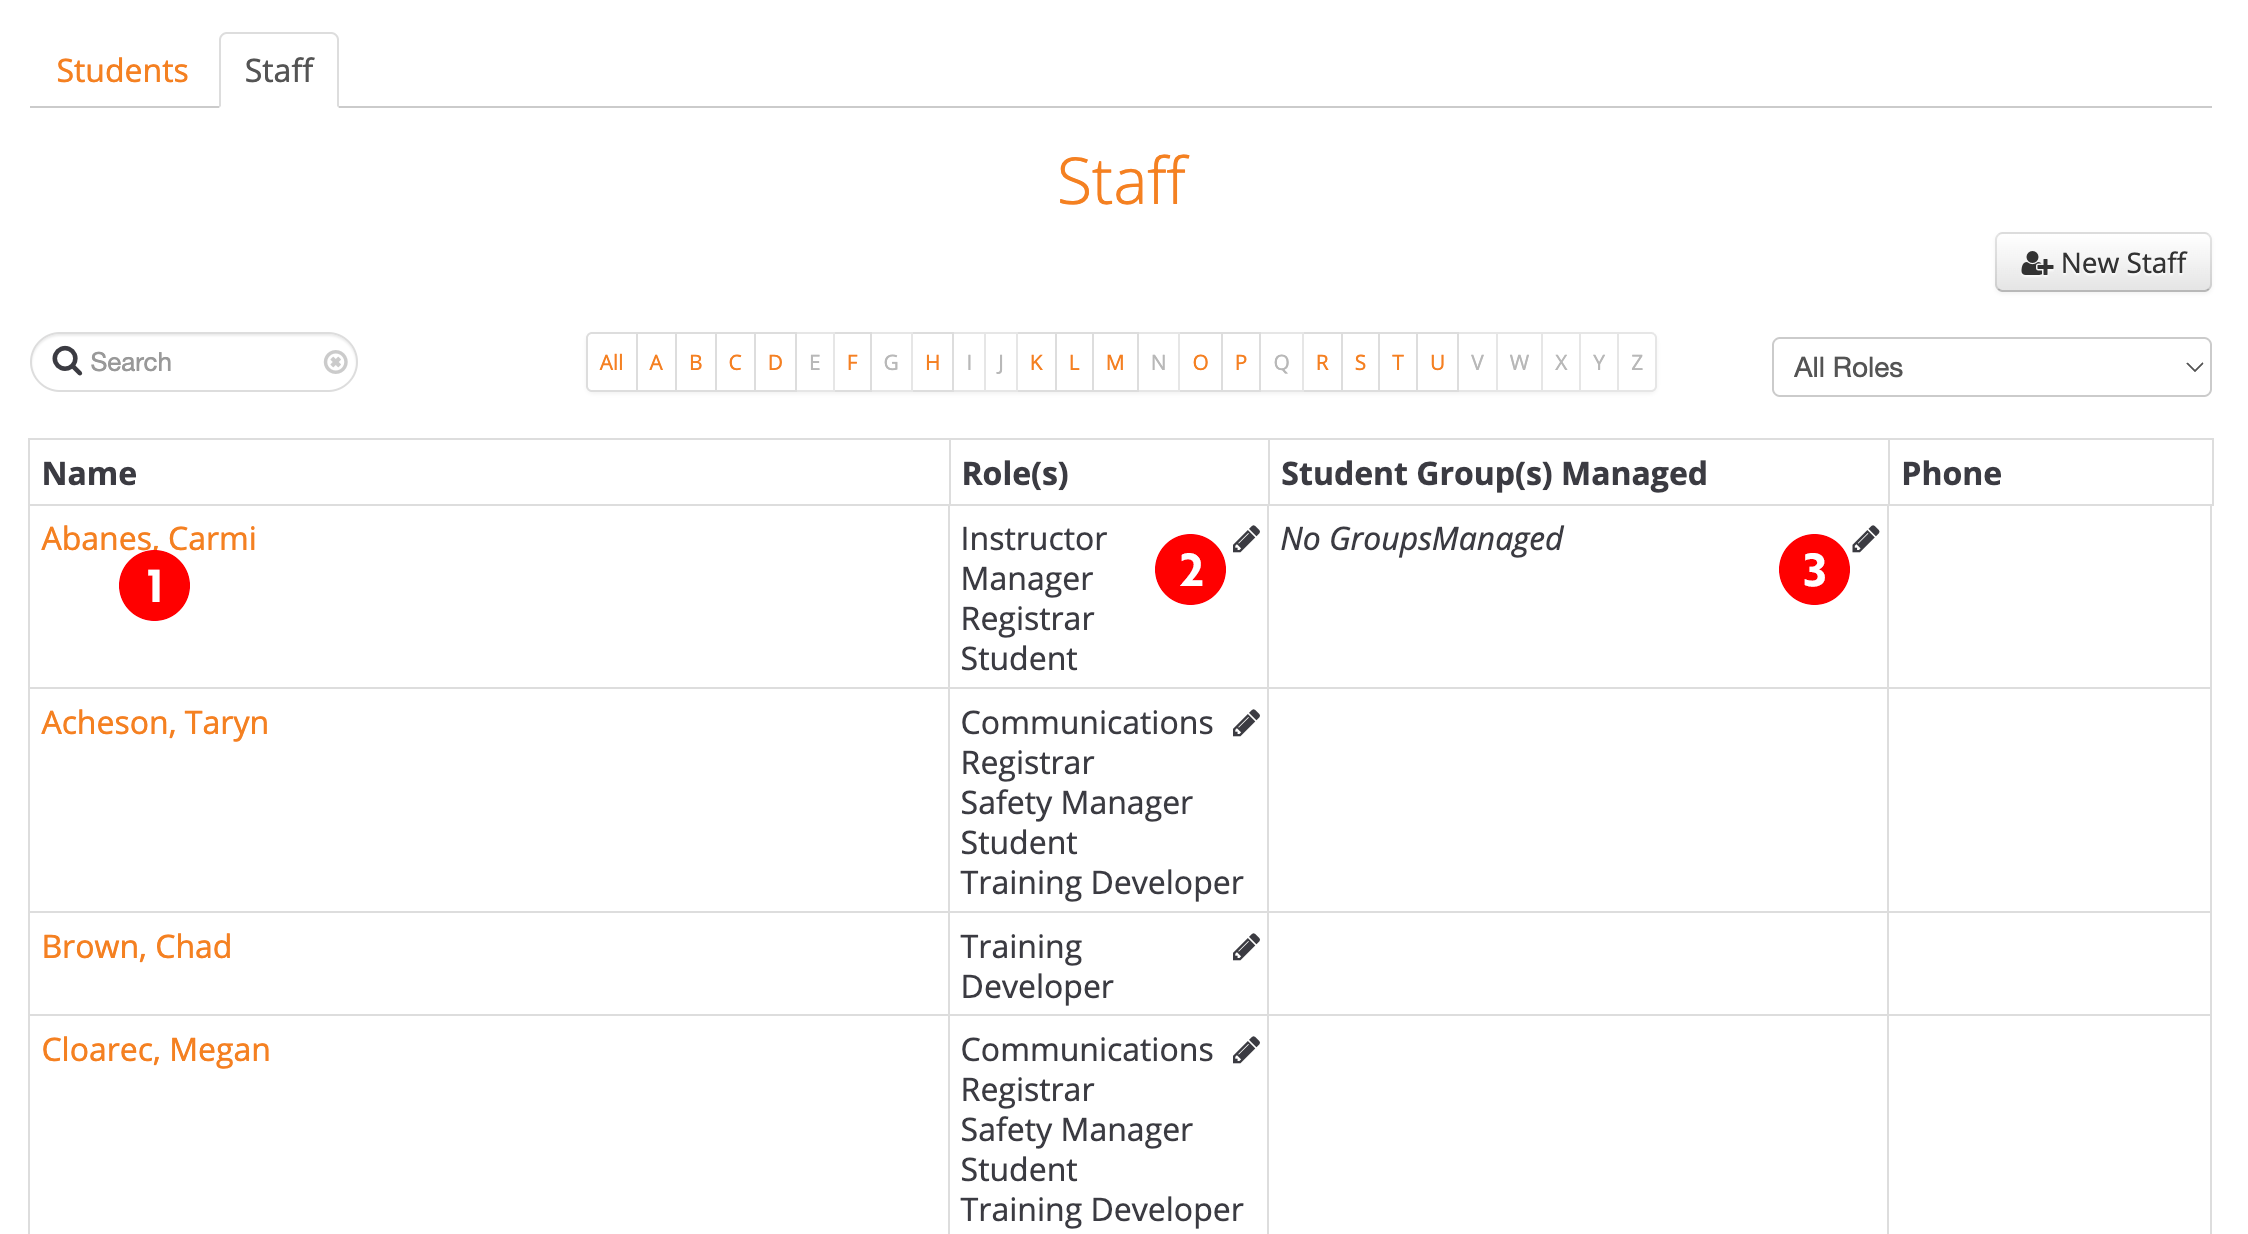The height and width of the screenshot is (1234, 2248).
Task: Select the Staff tab
Action: (279, 71)
